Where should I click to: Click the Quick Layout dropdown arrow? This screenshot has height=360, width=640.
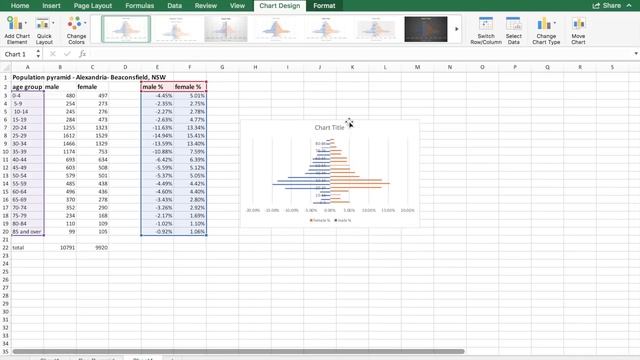point(53,23)
